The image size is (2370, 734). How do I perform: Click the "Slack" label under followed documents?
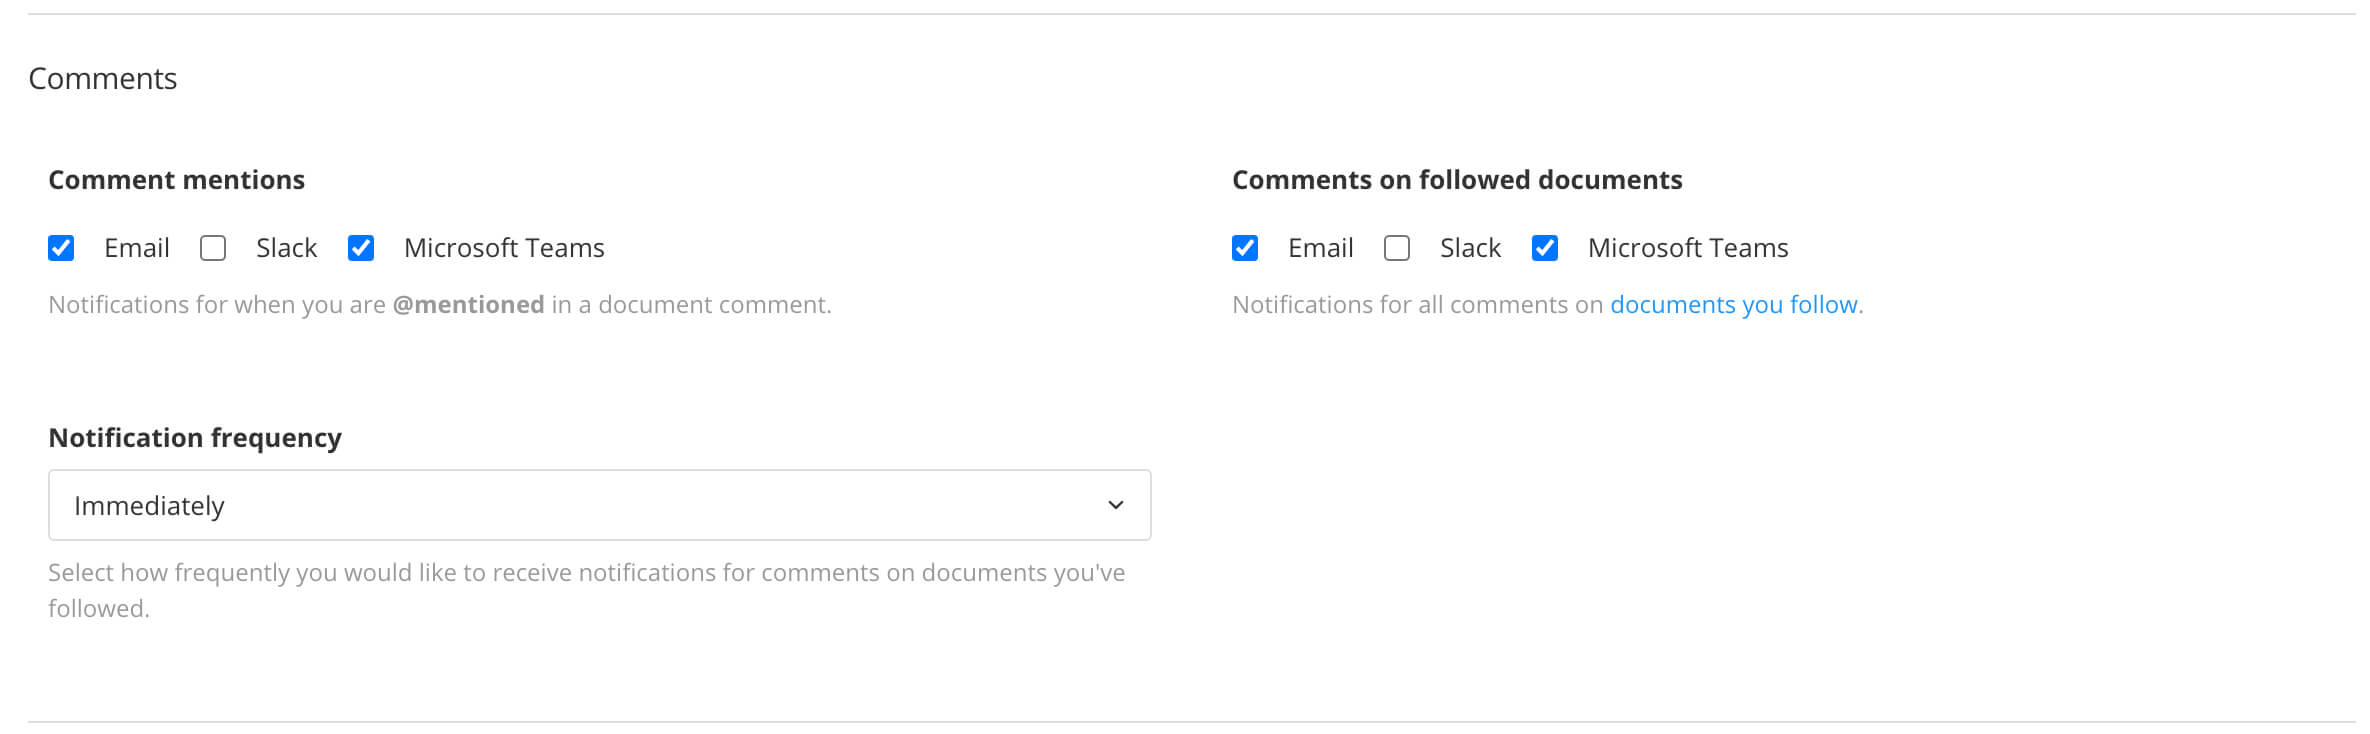(x=1470, y=248)
